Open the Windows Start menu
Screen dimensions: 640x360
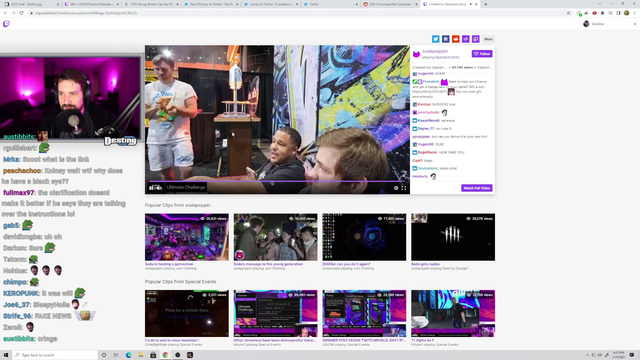(6, 355)
